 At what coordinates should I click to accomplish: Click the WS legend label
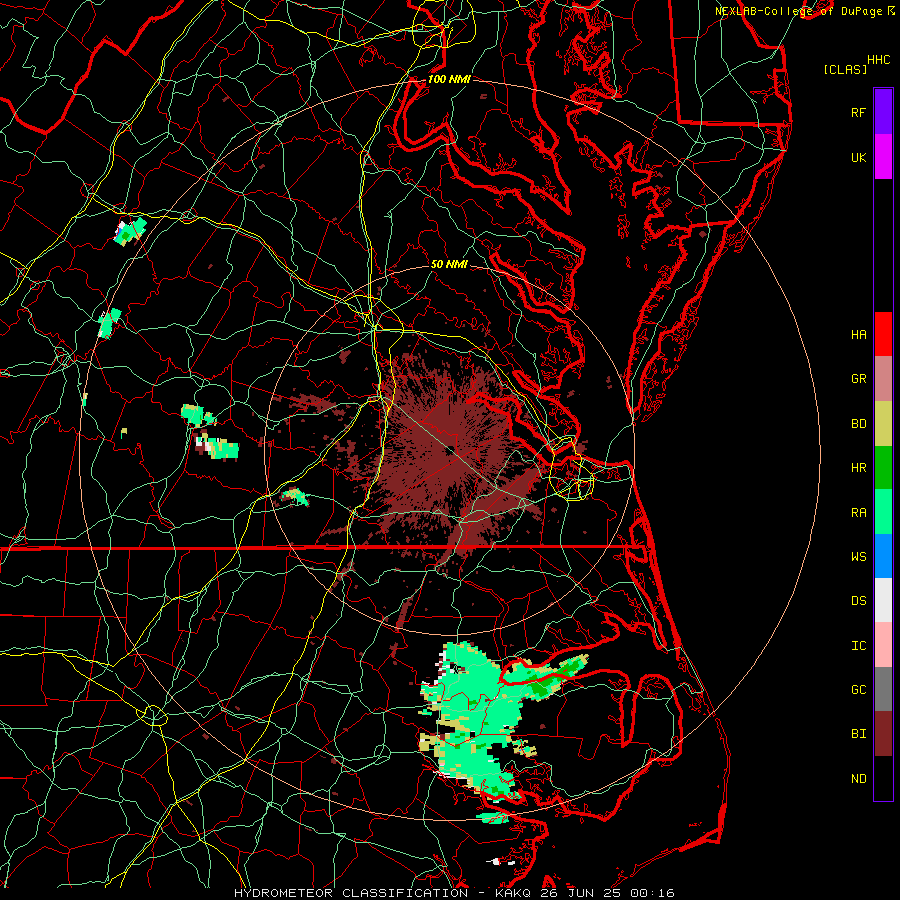click(x=859, y=557)
